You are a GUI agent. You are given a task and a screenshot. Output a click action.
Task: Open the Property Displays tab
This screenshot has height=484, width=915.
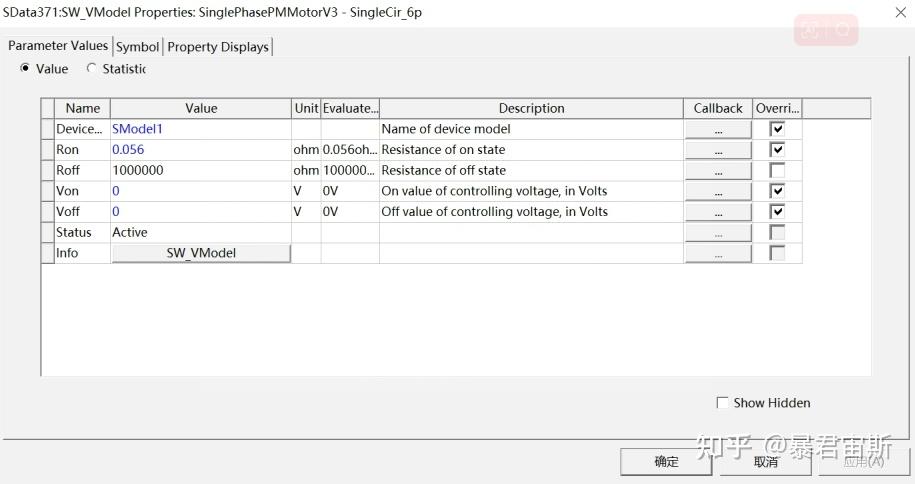click(x=218, y=47)
